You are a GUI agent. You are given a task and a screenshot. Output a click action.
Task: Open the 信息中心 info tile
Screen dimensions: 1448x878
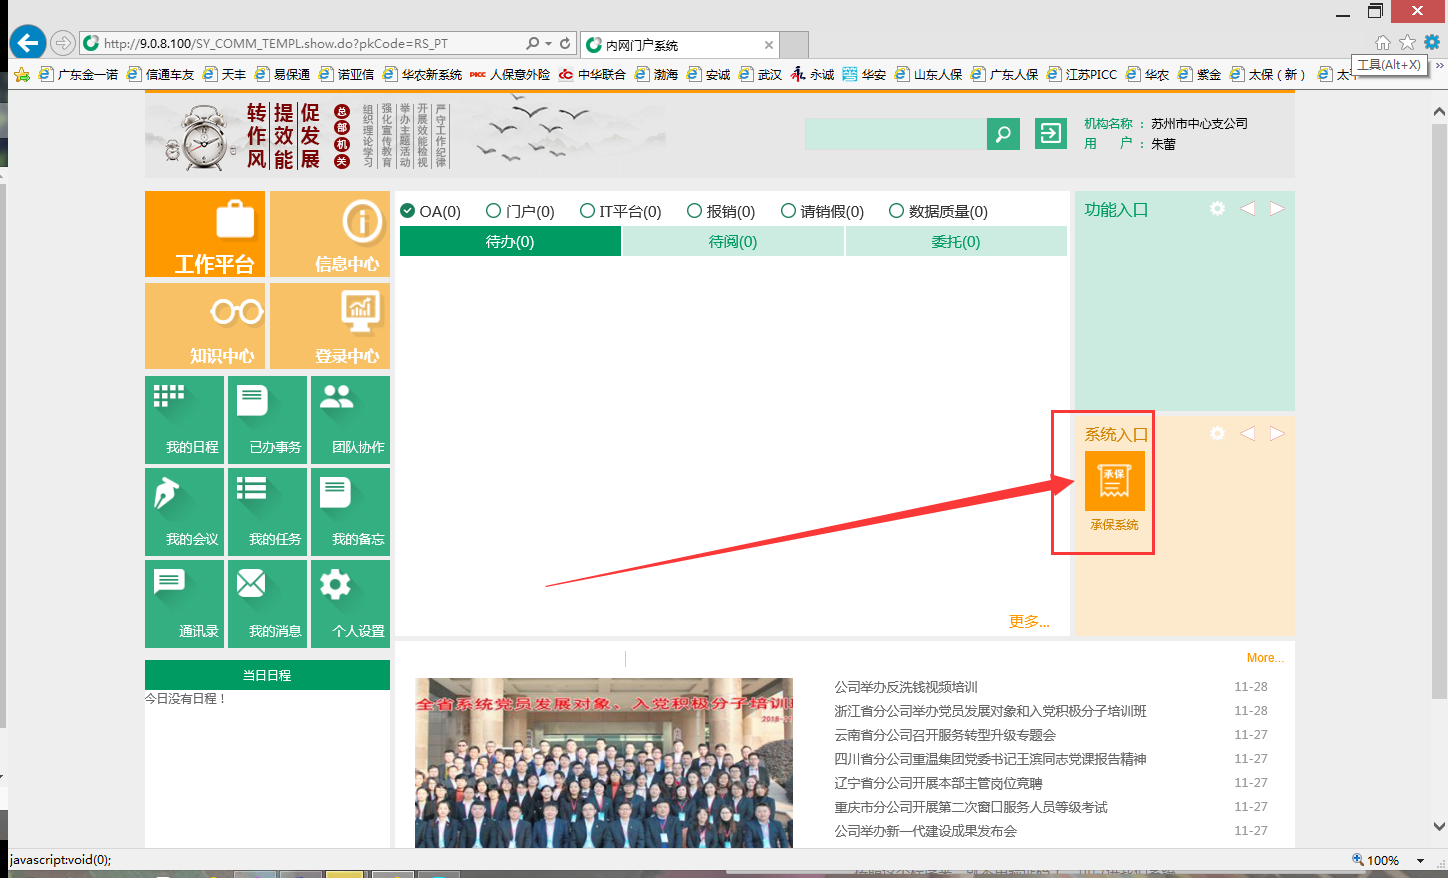click(x=330, y=234)
